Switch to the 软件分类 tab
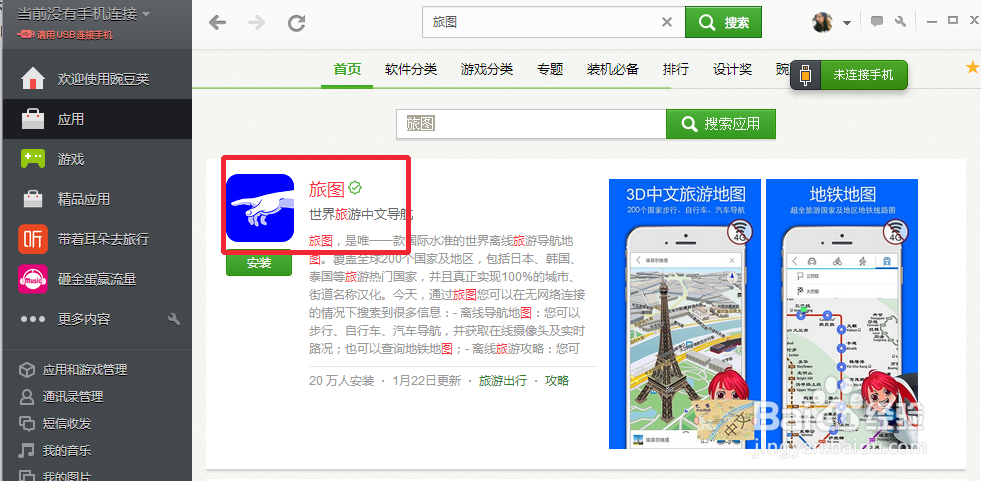 pos(411,69)
